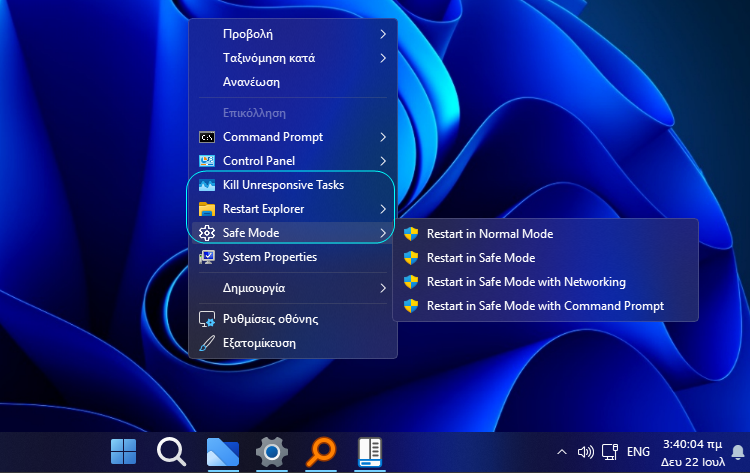Screen dimensions: 750x473
Task: Click shield icon beside Restart in Normal Mode
Action: [411, 234]
